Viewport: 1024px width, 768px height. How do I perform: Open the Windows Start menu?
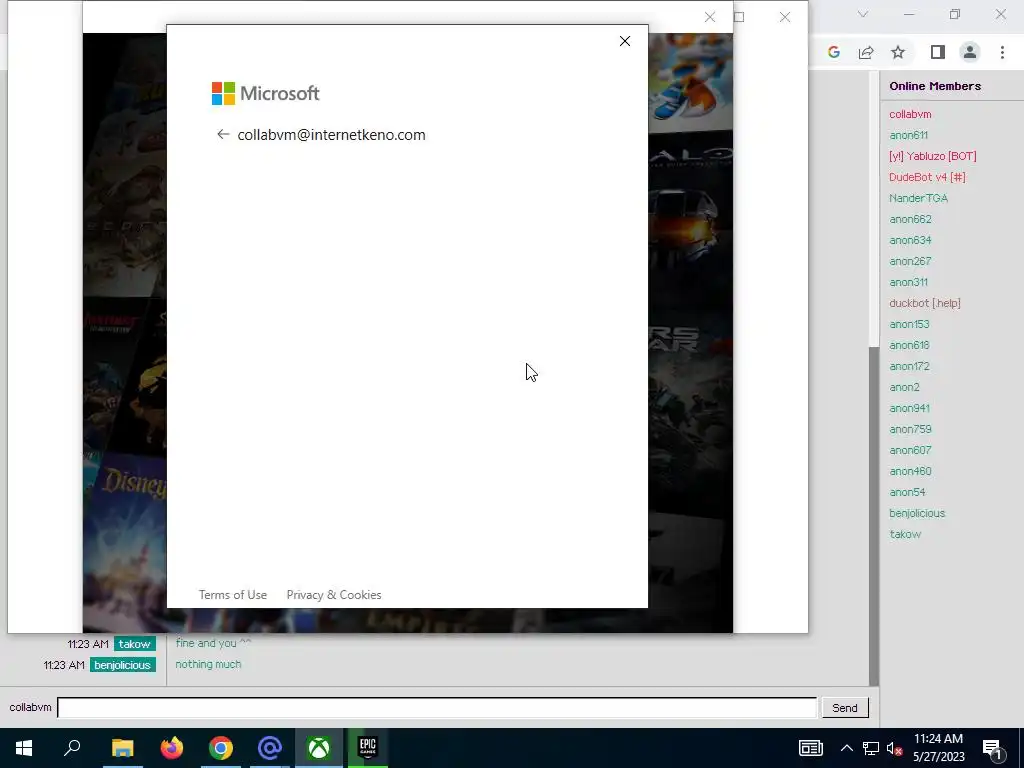pos(24,748)
